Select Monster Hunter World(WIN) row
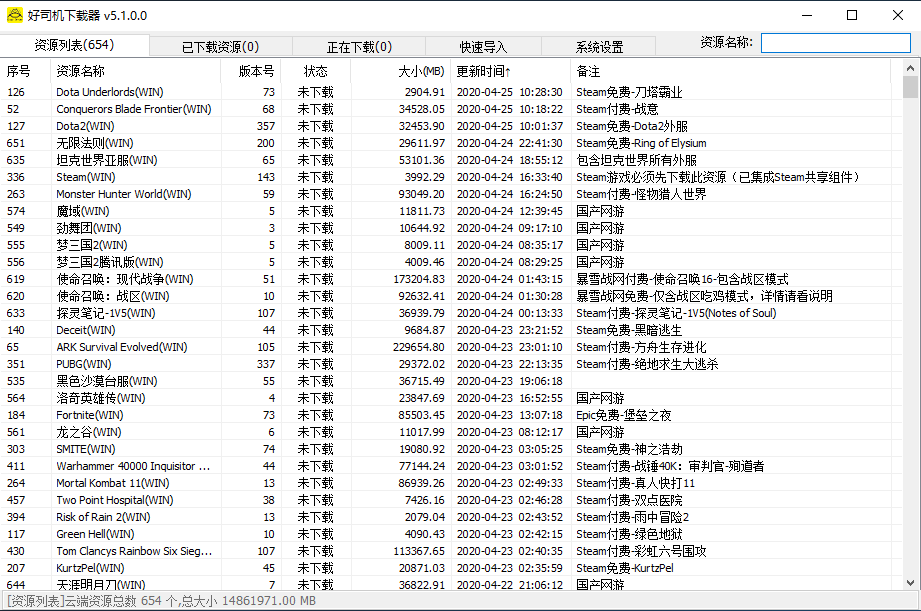Image resolution: width=921 pixels, height=611 pixels. 451,194
